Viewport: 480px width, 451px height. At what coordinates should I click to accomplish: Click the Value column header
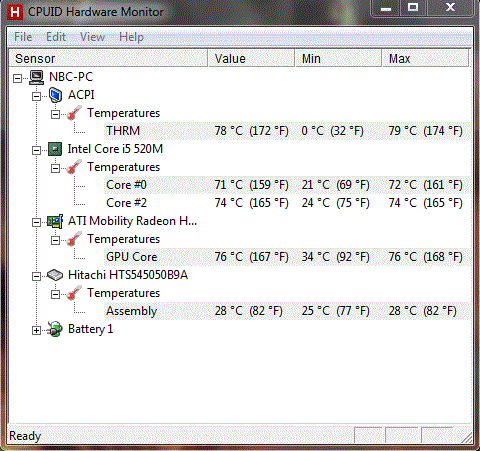[251, 59]
